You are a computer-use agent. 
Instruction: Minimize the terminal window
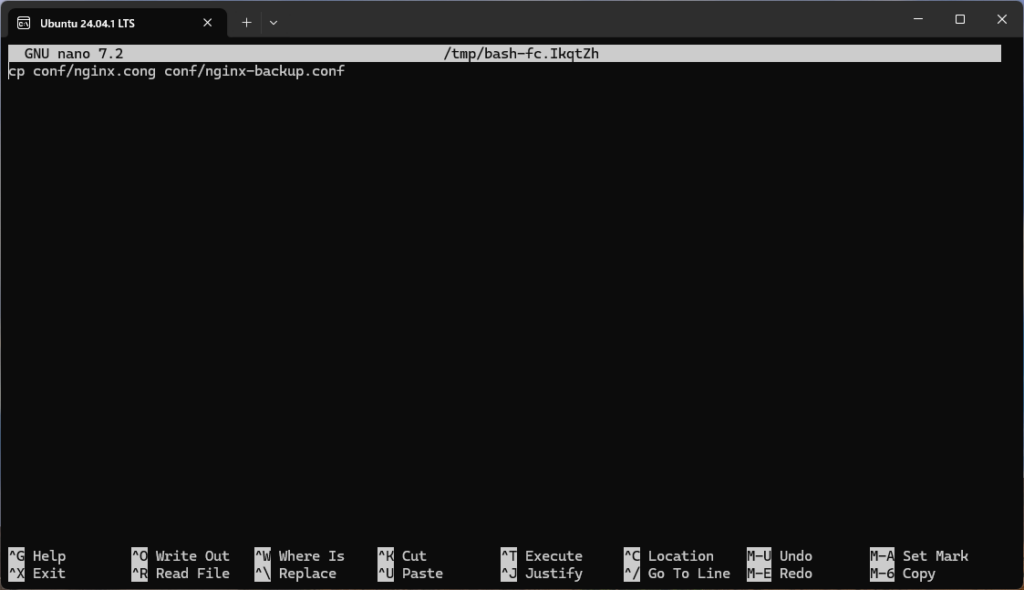pos(913,19)
